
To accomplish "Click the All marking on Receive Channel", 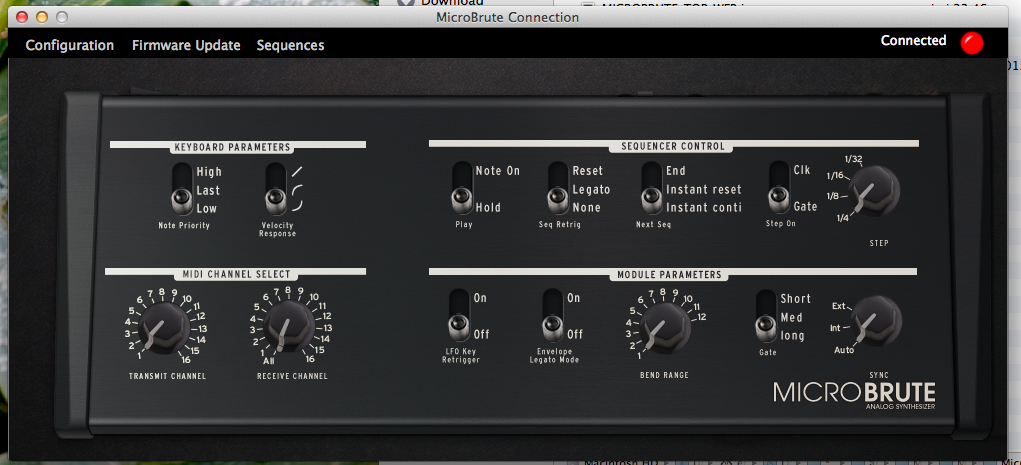I will coord(269,360).
